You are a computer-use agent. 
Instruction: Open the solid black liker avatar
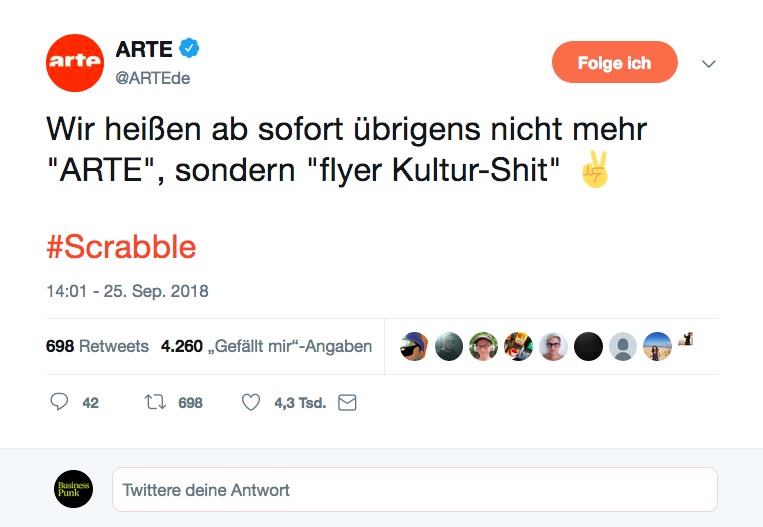588,346
